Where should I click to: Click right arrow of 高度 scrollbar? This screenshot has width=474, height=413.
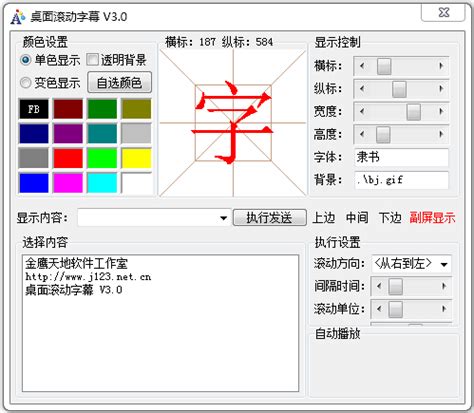coord(441,134)
